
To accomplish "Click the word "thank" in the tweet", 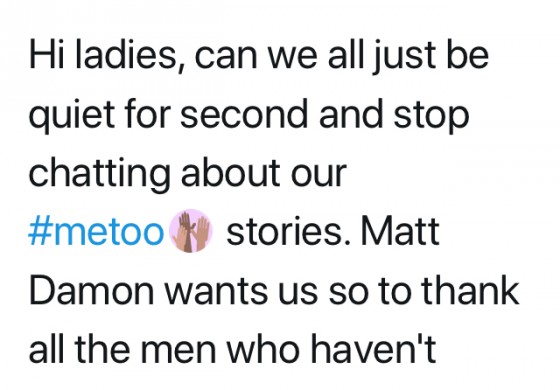I will [x=470, y=291].
